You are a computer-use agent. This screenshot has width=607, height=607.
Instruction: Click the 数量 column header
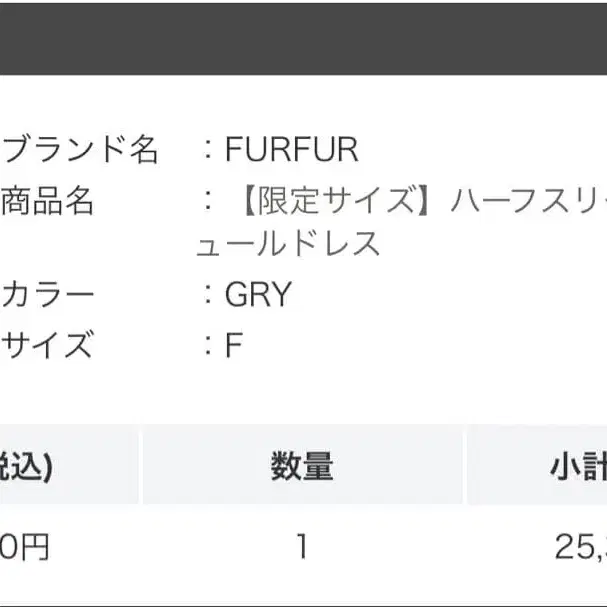302,466
